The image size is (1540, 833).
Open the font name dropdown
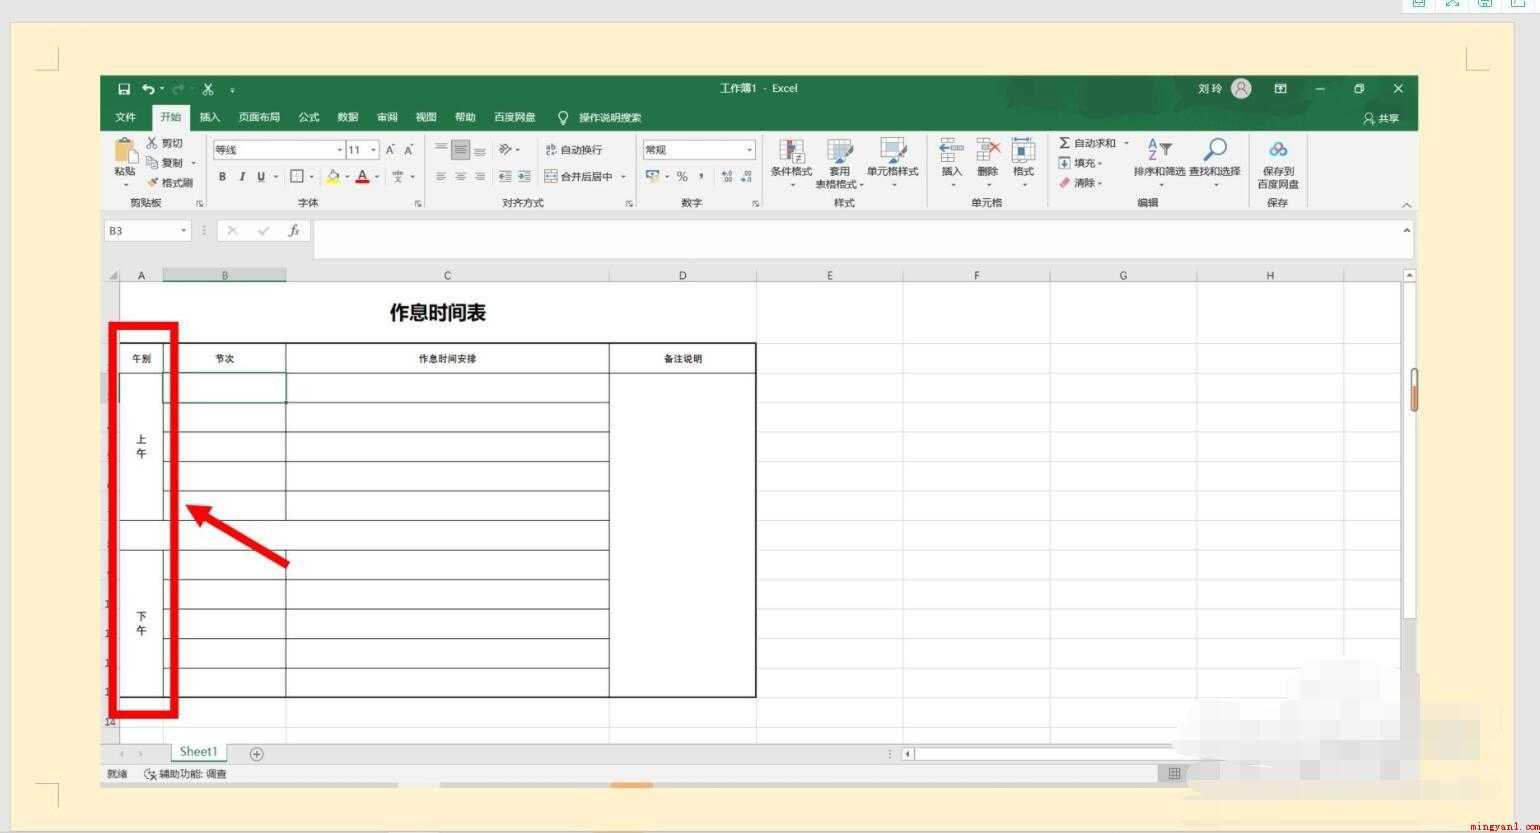click(339, 150)
